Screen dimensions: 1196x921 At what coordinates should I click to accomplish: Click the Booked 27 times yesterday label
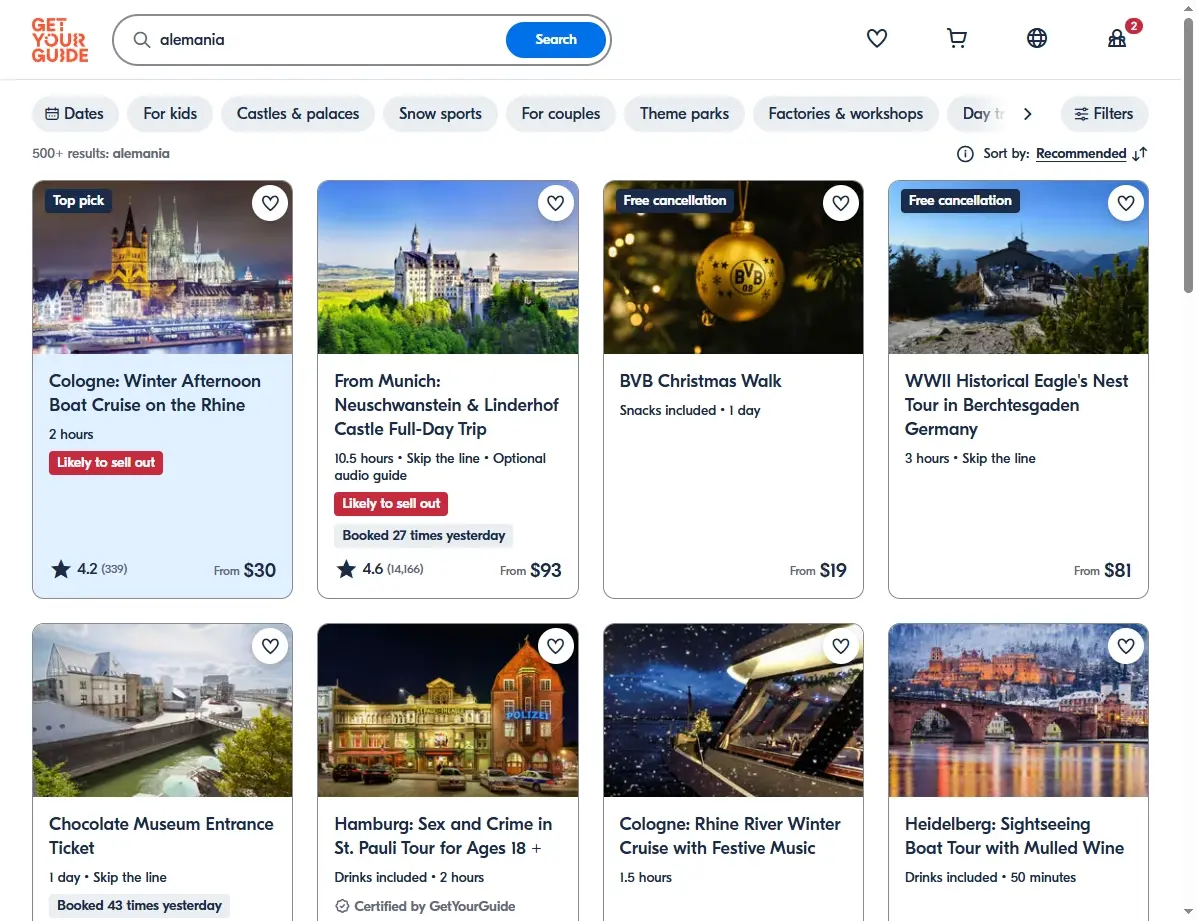(423, 536)
